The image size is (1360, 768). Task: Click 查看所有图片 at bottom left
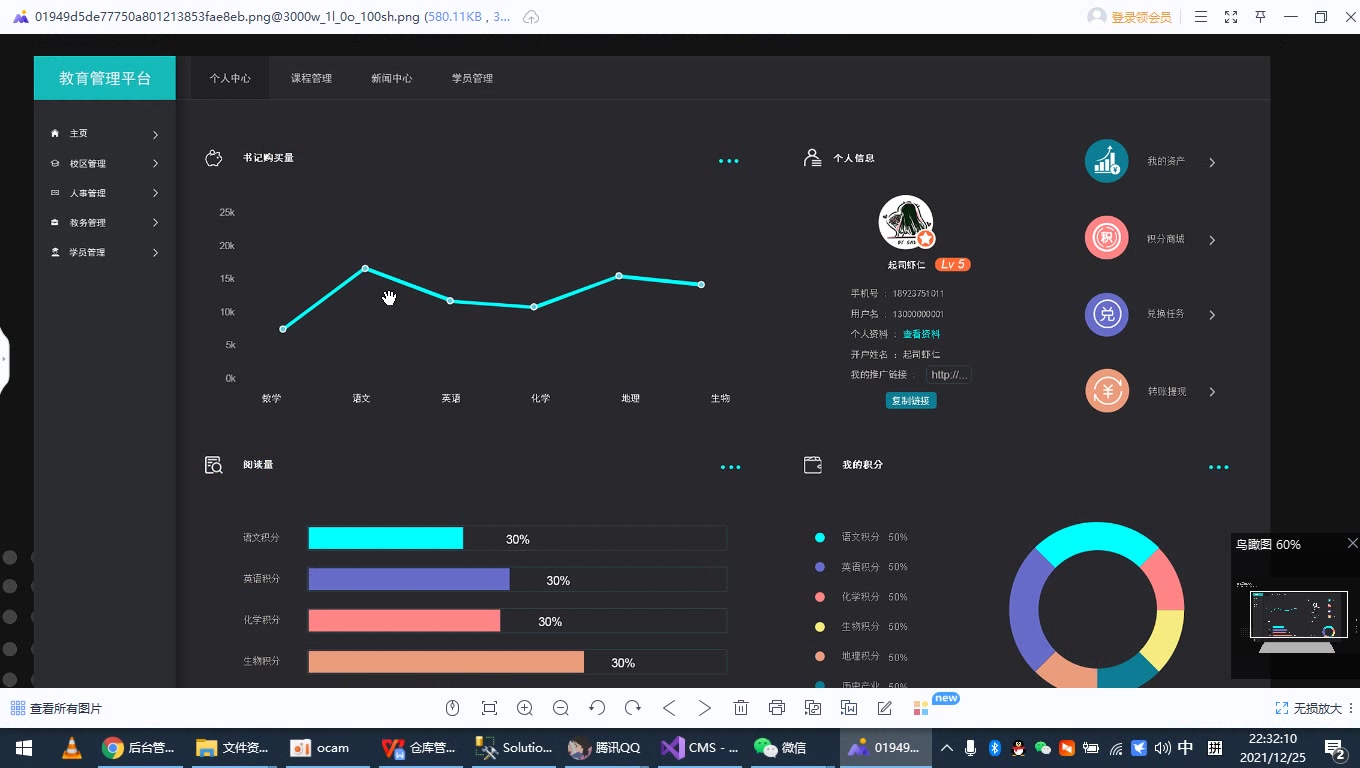click(57, 708)
